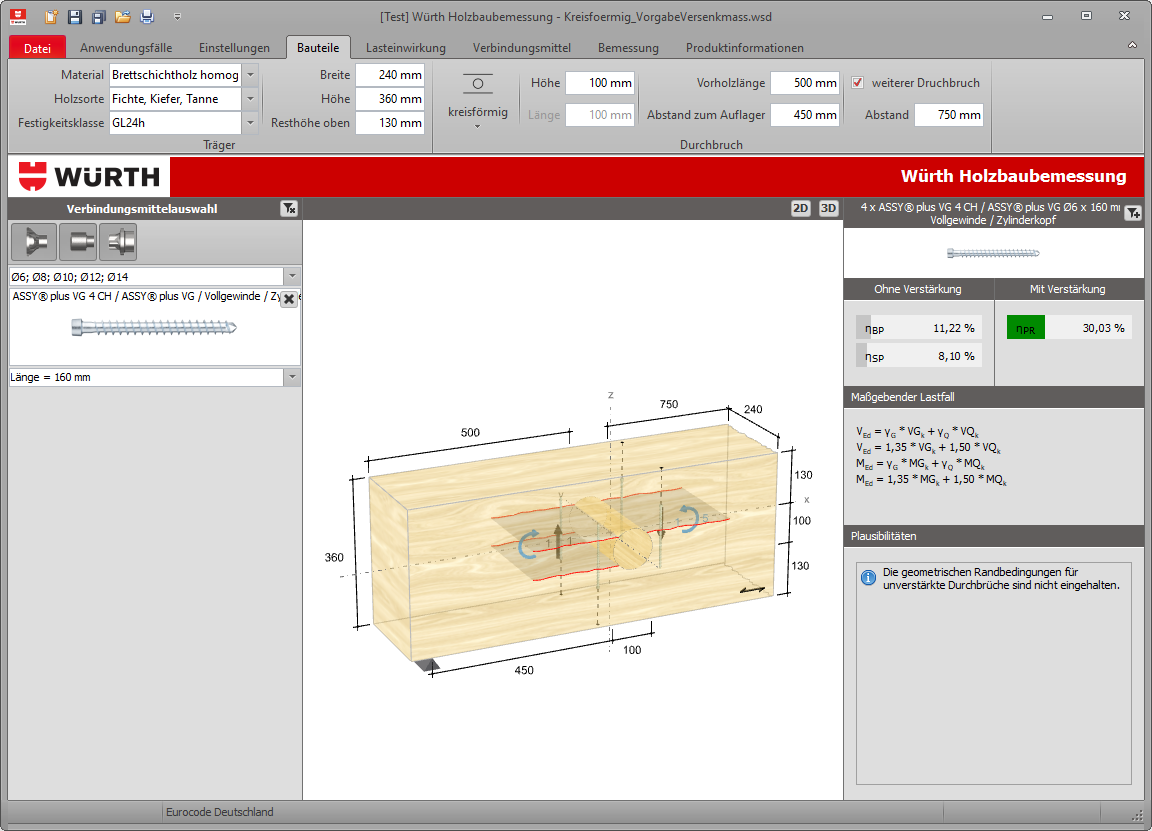Click the info icon in Plausibilitäten
Screen dimensions: 1152x831
point(868,578)
